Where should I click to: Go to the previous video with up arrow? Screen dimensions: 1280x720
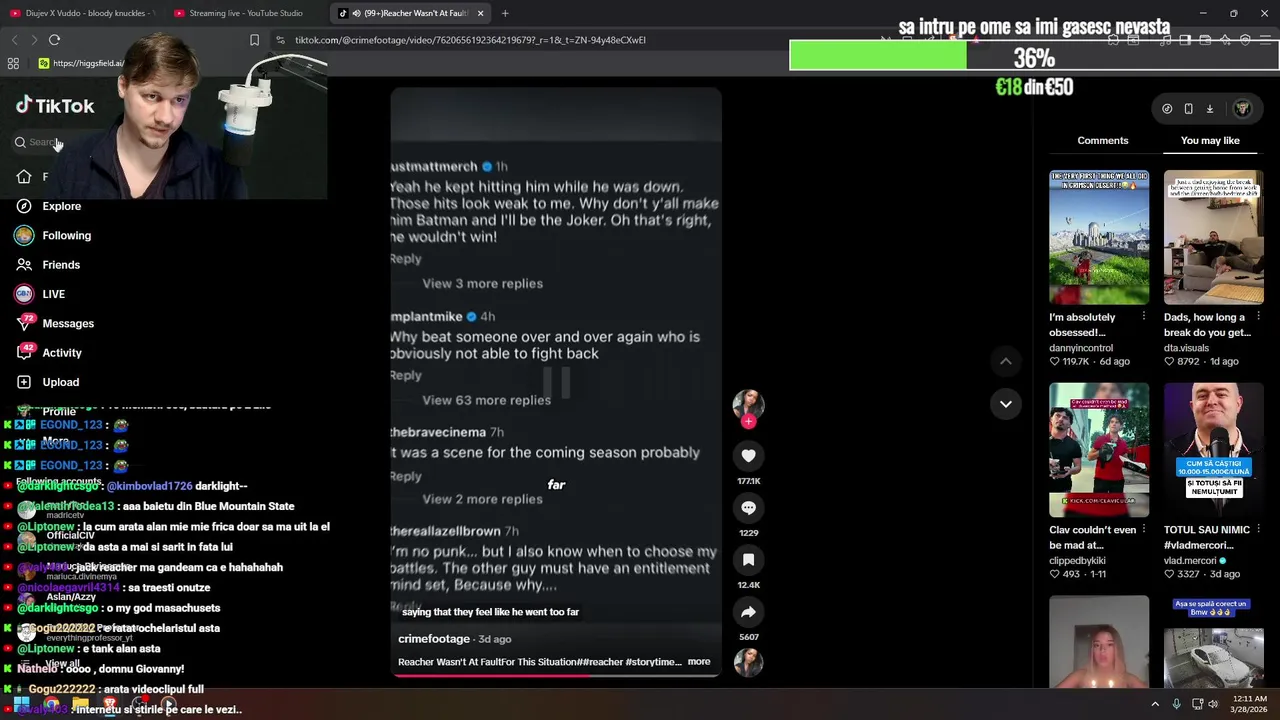pos(1006,361)
